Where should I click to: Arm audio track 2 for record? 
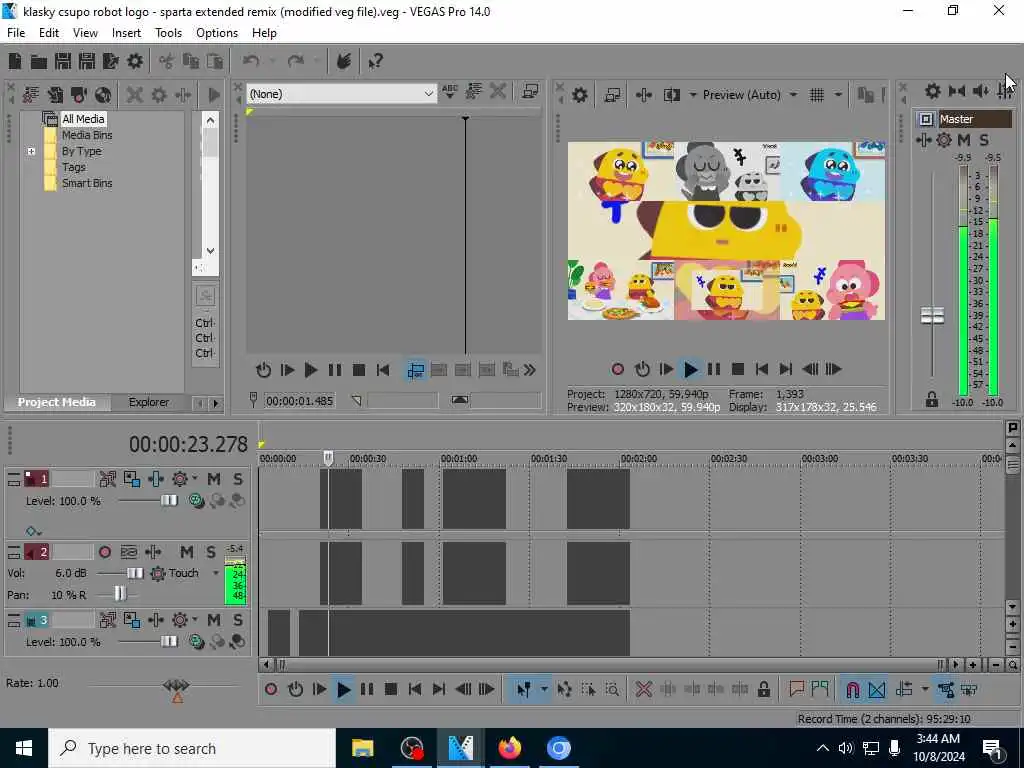tap(104, 552)
